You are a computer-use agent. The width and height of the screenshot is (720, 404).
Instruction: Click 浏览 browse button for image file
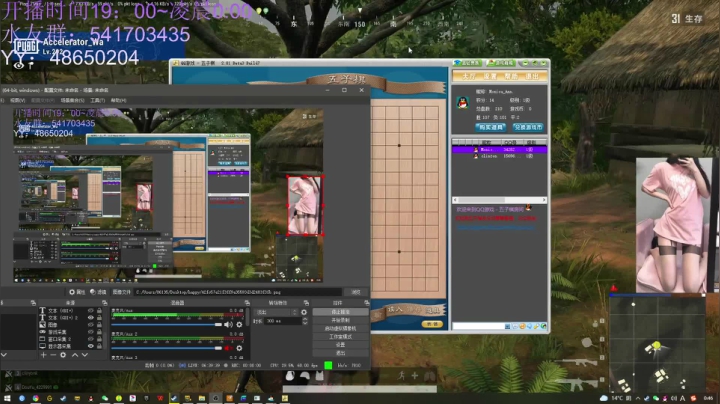click(x=356, y=292)
